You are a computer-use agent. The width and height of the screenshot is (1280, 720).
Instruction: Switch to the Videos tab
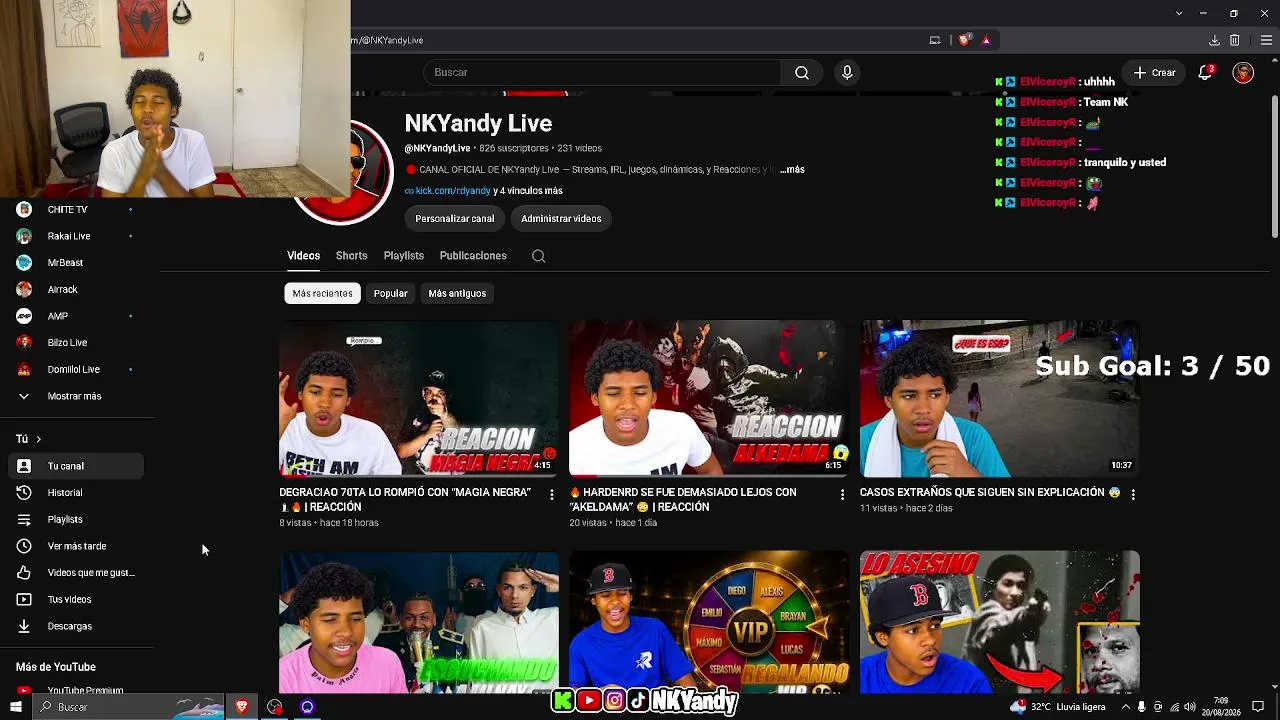[x=304, y=256]
